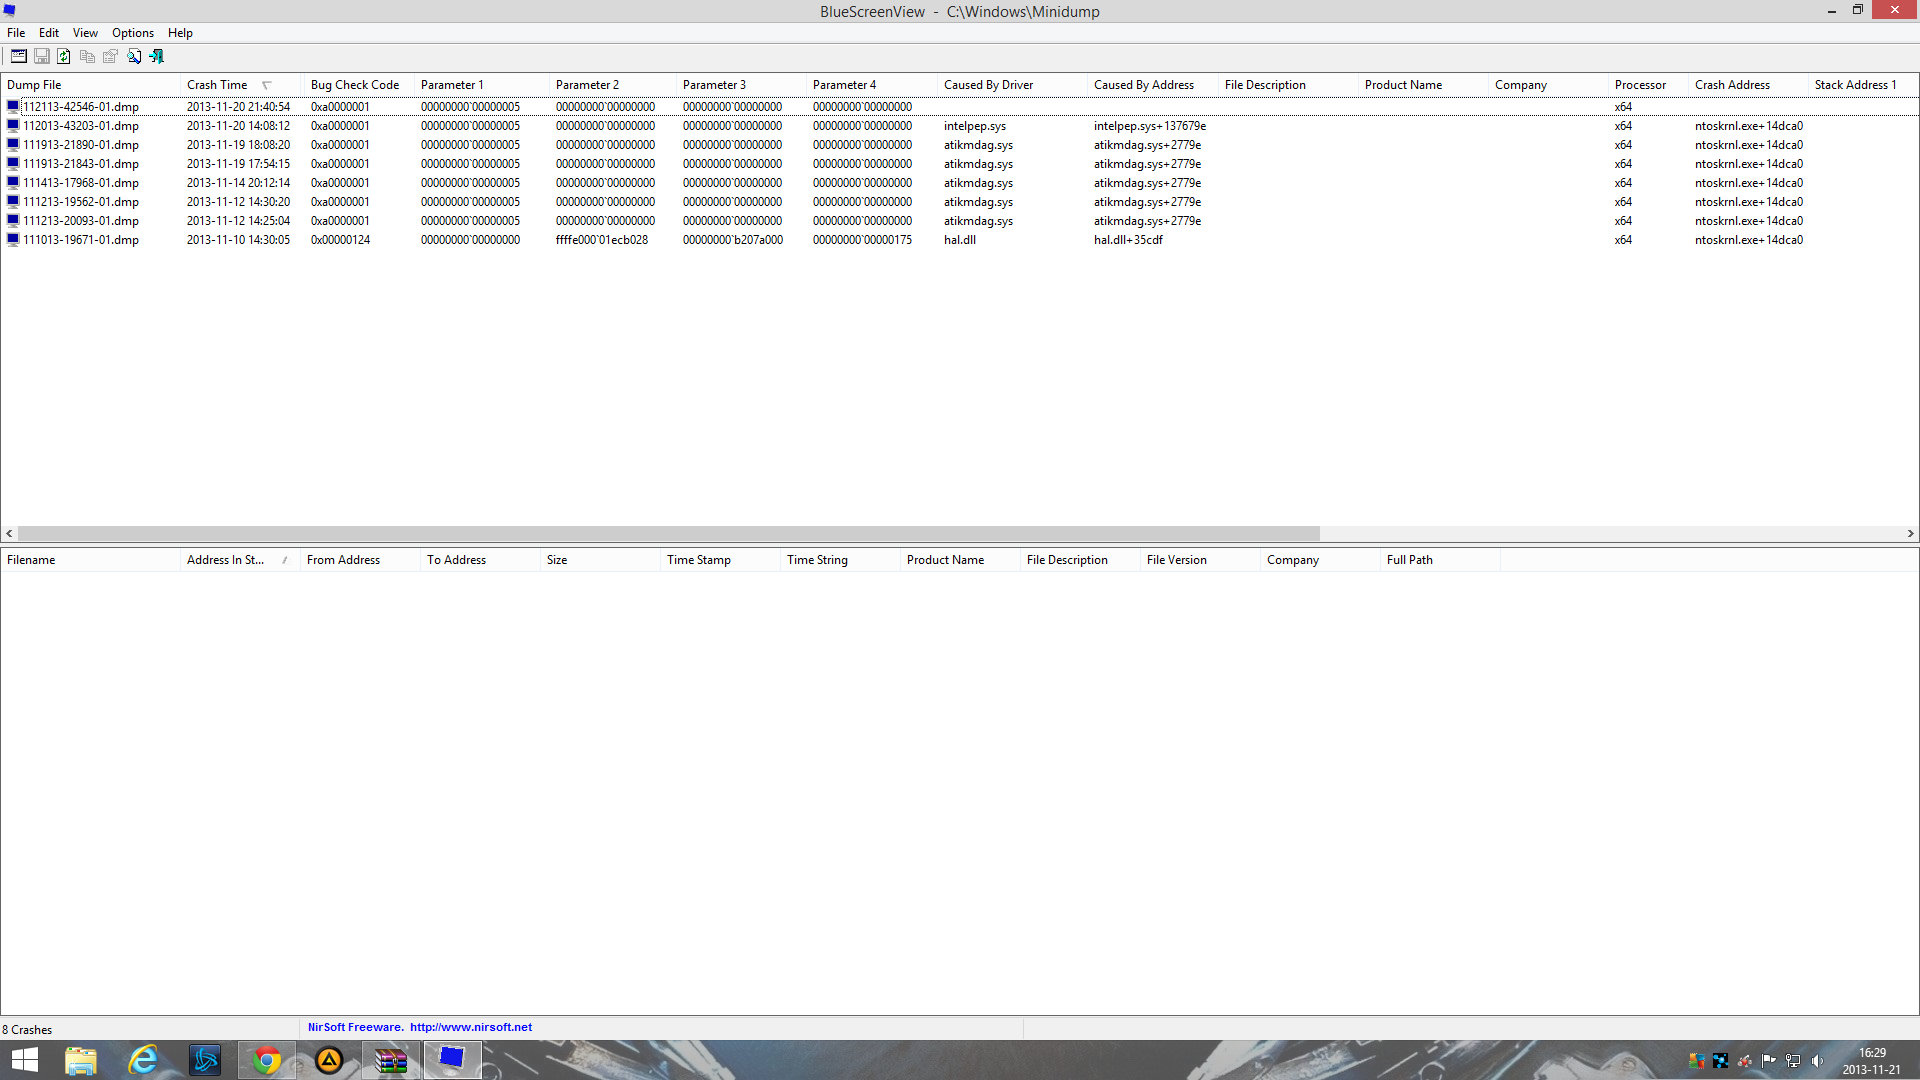
Task: Click the intelpep.sys+137679e address cell
Action: click(1150, 126)
